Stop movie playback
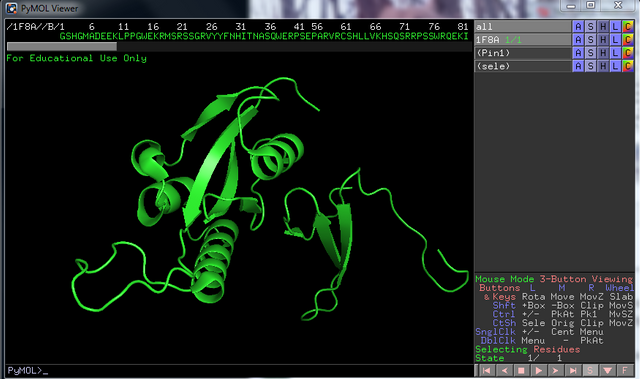640x379 pixels. (x=521, y=370)
